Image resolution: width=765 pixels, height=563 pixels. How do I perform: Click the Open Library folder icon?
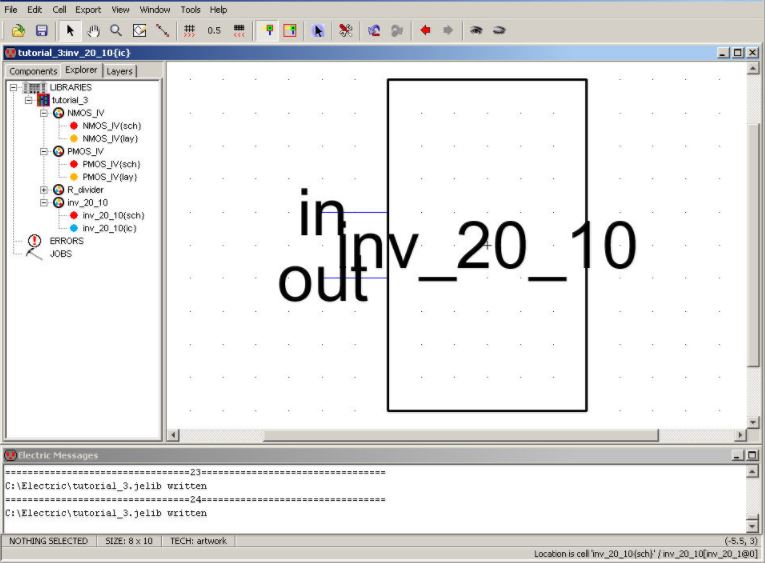18,30
